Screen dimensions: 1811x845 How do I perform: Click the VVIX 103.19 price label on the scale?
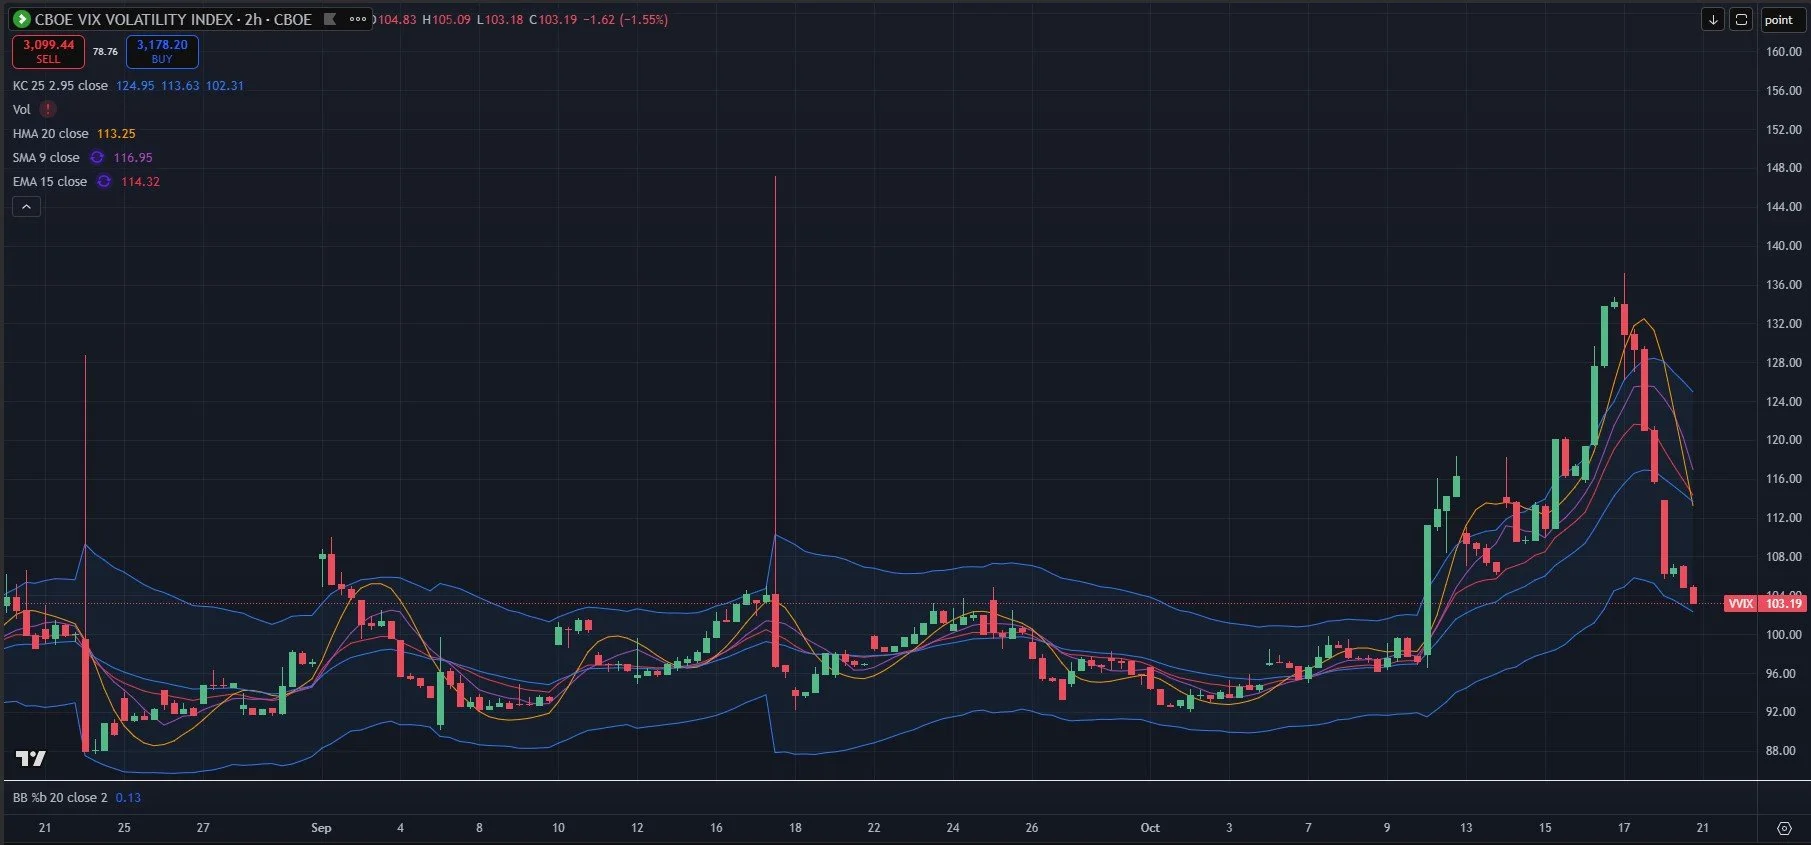click(x=1766, y=603)
